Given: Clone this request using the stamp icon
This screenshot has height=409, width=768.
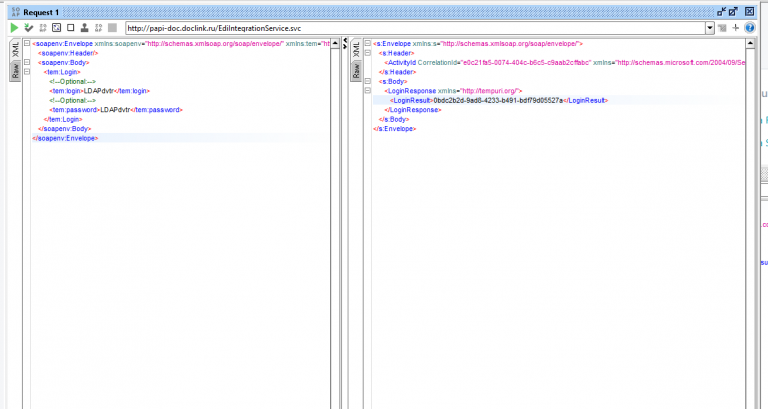Looking at the screenshot, I should pos(84,28).
